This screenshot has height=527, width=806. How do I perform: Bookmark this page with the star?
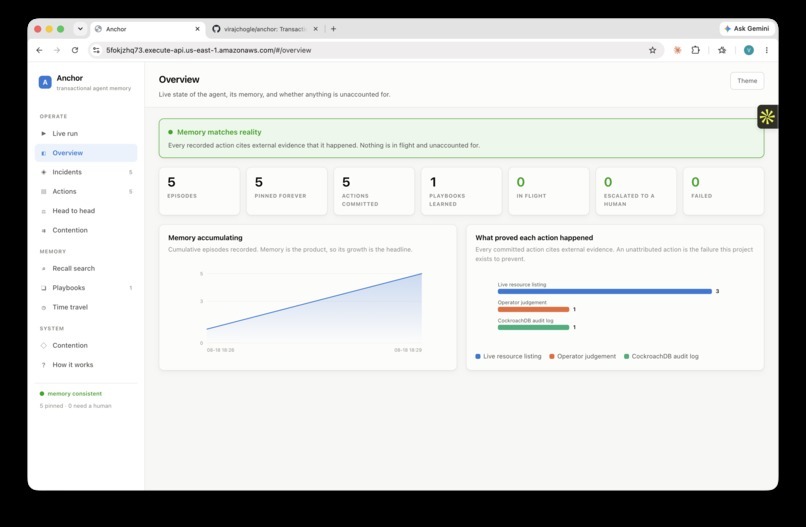click(x=652, y=50)
